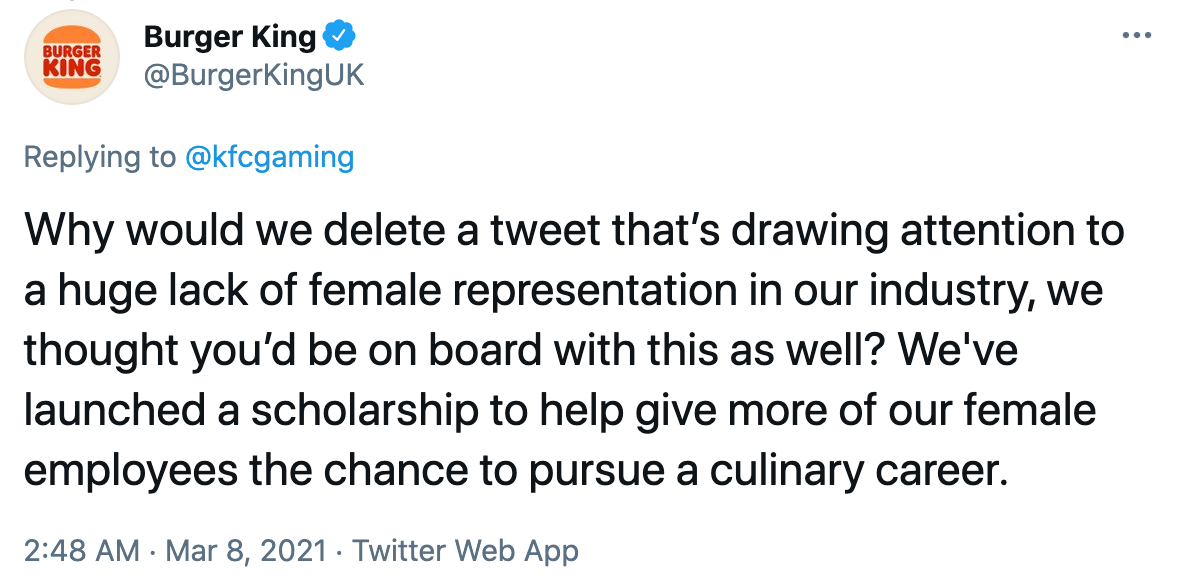The height and width of the screenshot is (588, 1178).
Task: Open the Twitter Web App source label
Action: pos(465,550)
